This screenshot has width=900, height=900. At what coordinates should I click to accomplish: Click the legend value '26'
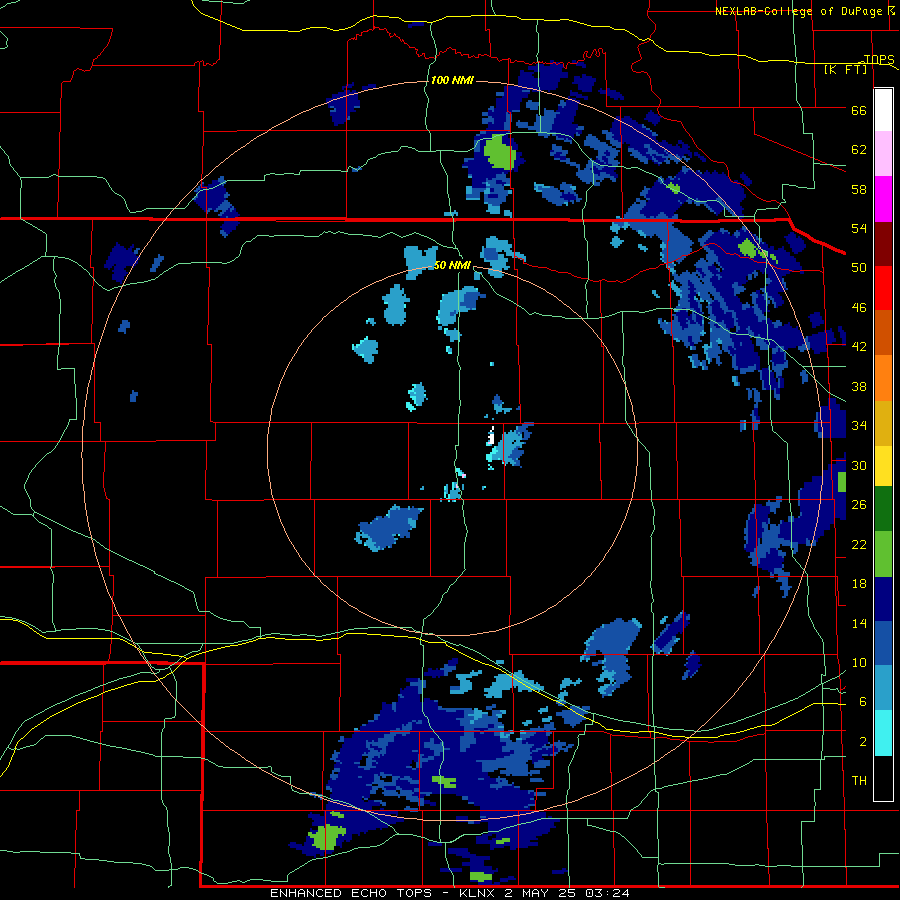coord(859,505)
